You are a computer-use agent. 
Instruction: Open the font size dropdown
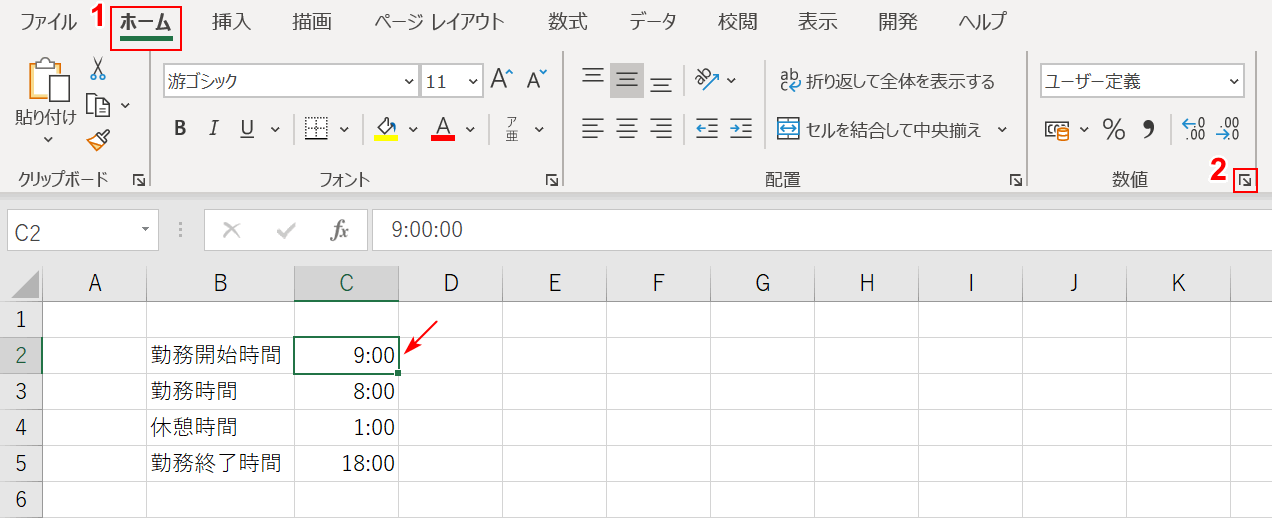tap(473, 82)
